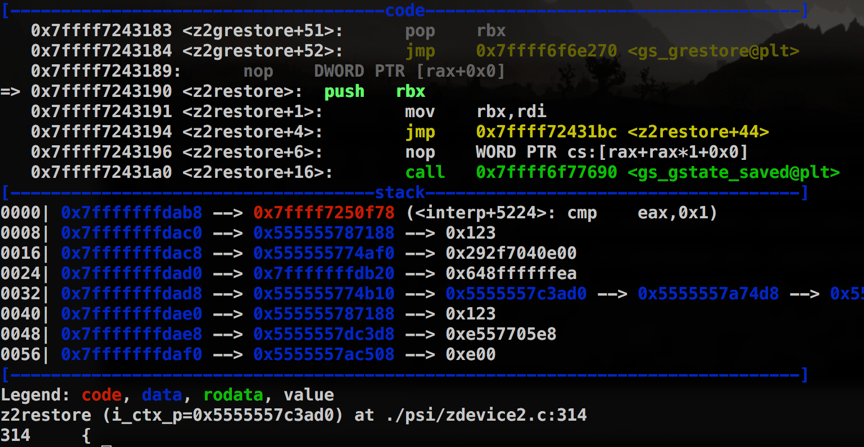
Task: Click the green call mnemonic
Action: 425,173
